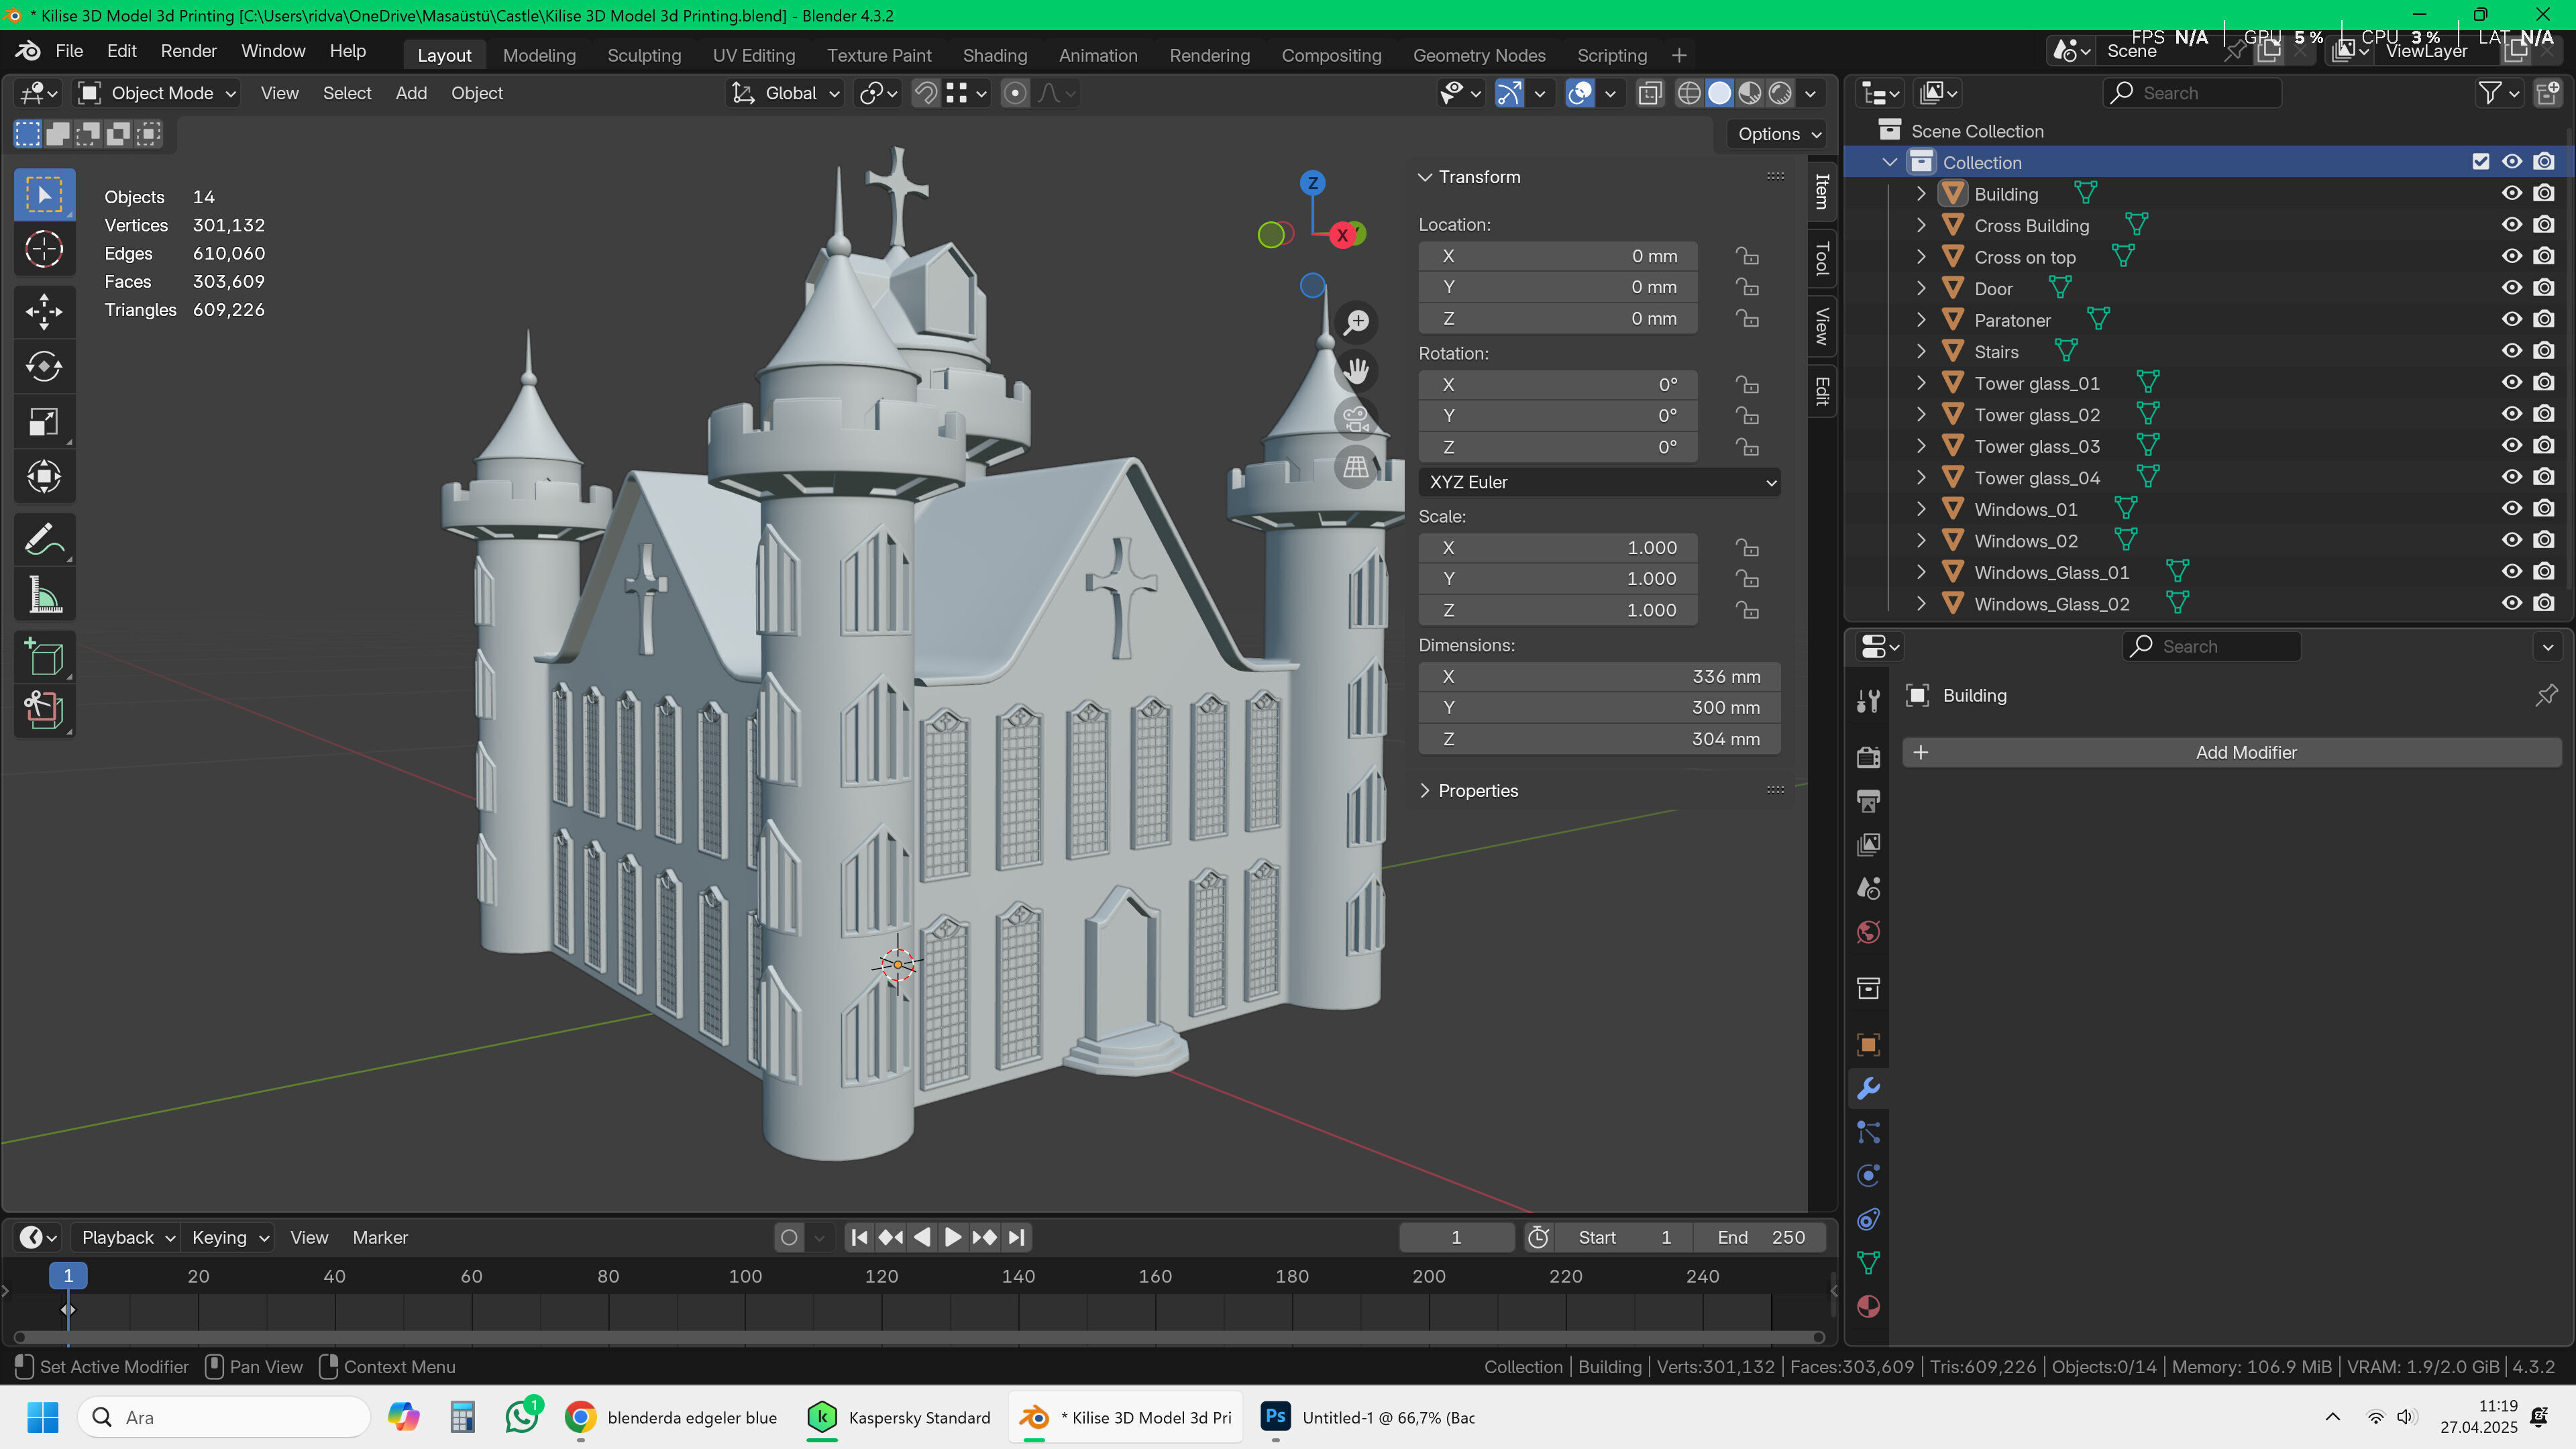Open the View sidebar tab
Screen dimensions: 2576x1449
pyautogui.click(x=1822, y=327)
